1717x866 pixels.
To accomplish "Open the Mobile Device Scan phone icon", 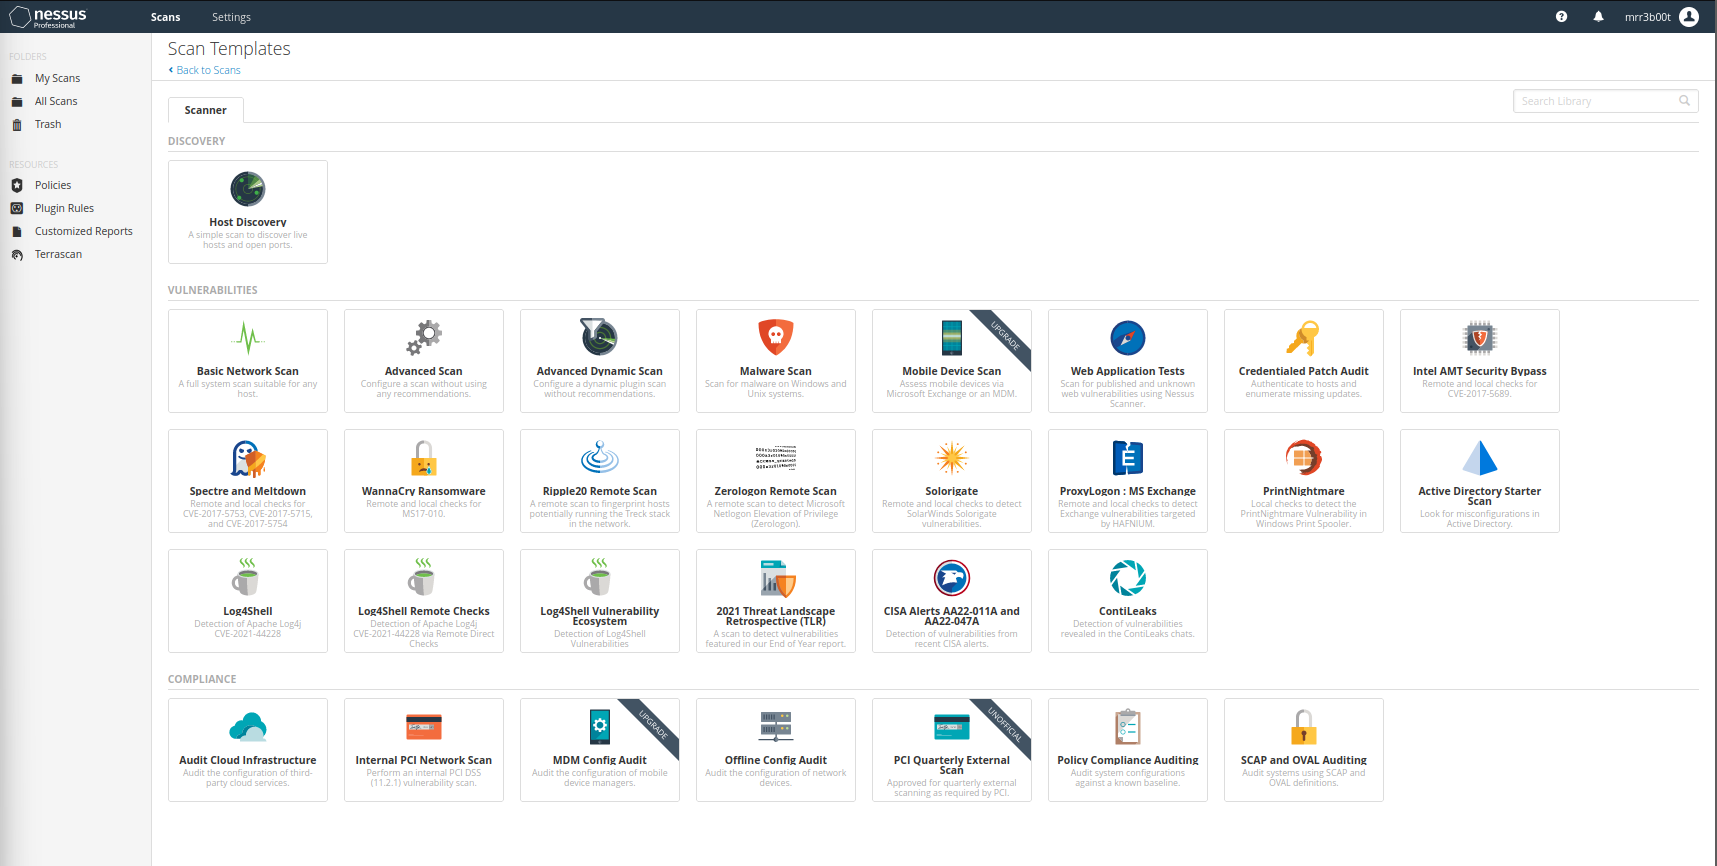I will click(x=952, y=338).
